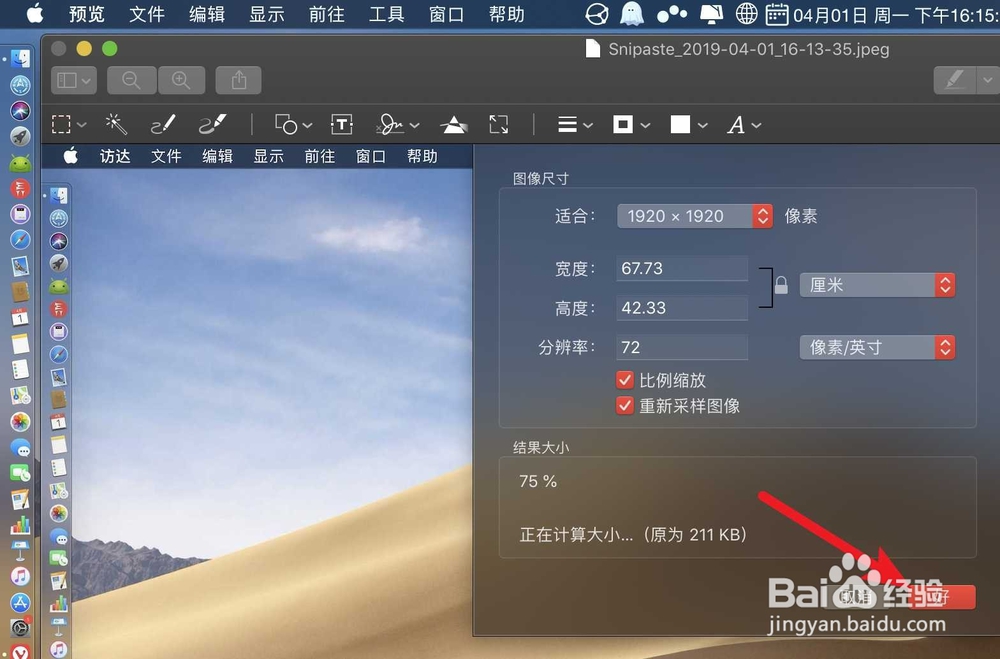1000x659 pixels.
Task: Insert a text box
Action: (x=341, y=124)
